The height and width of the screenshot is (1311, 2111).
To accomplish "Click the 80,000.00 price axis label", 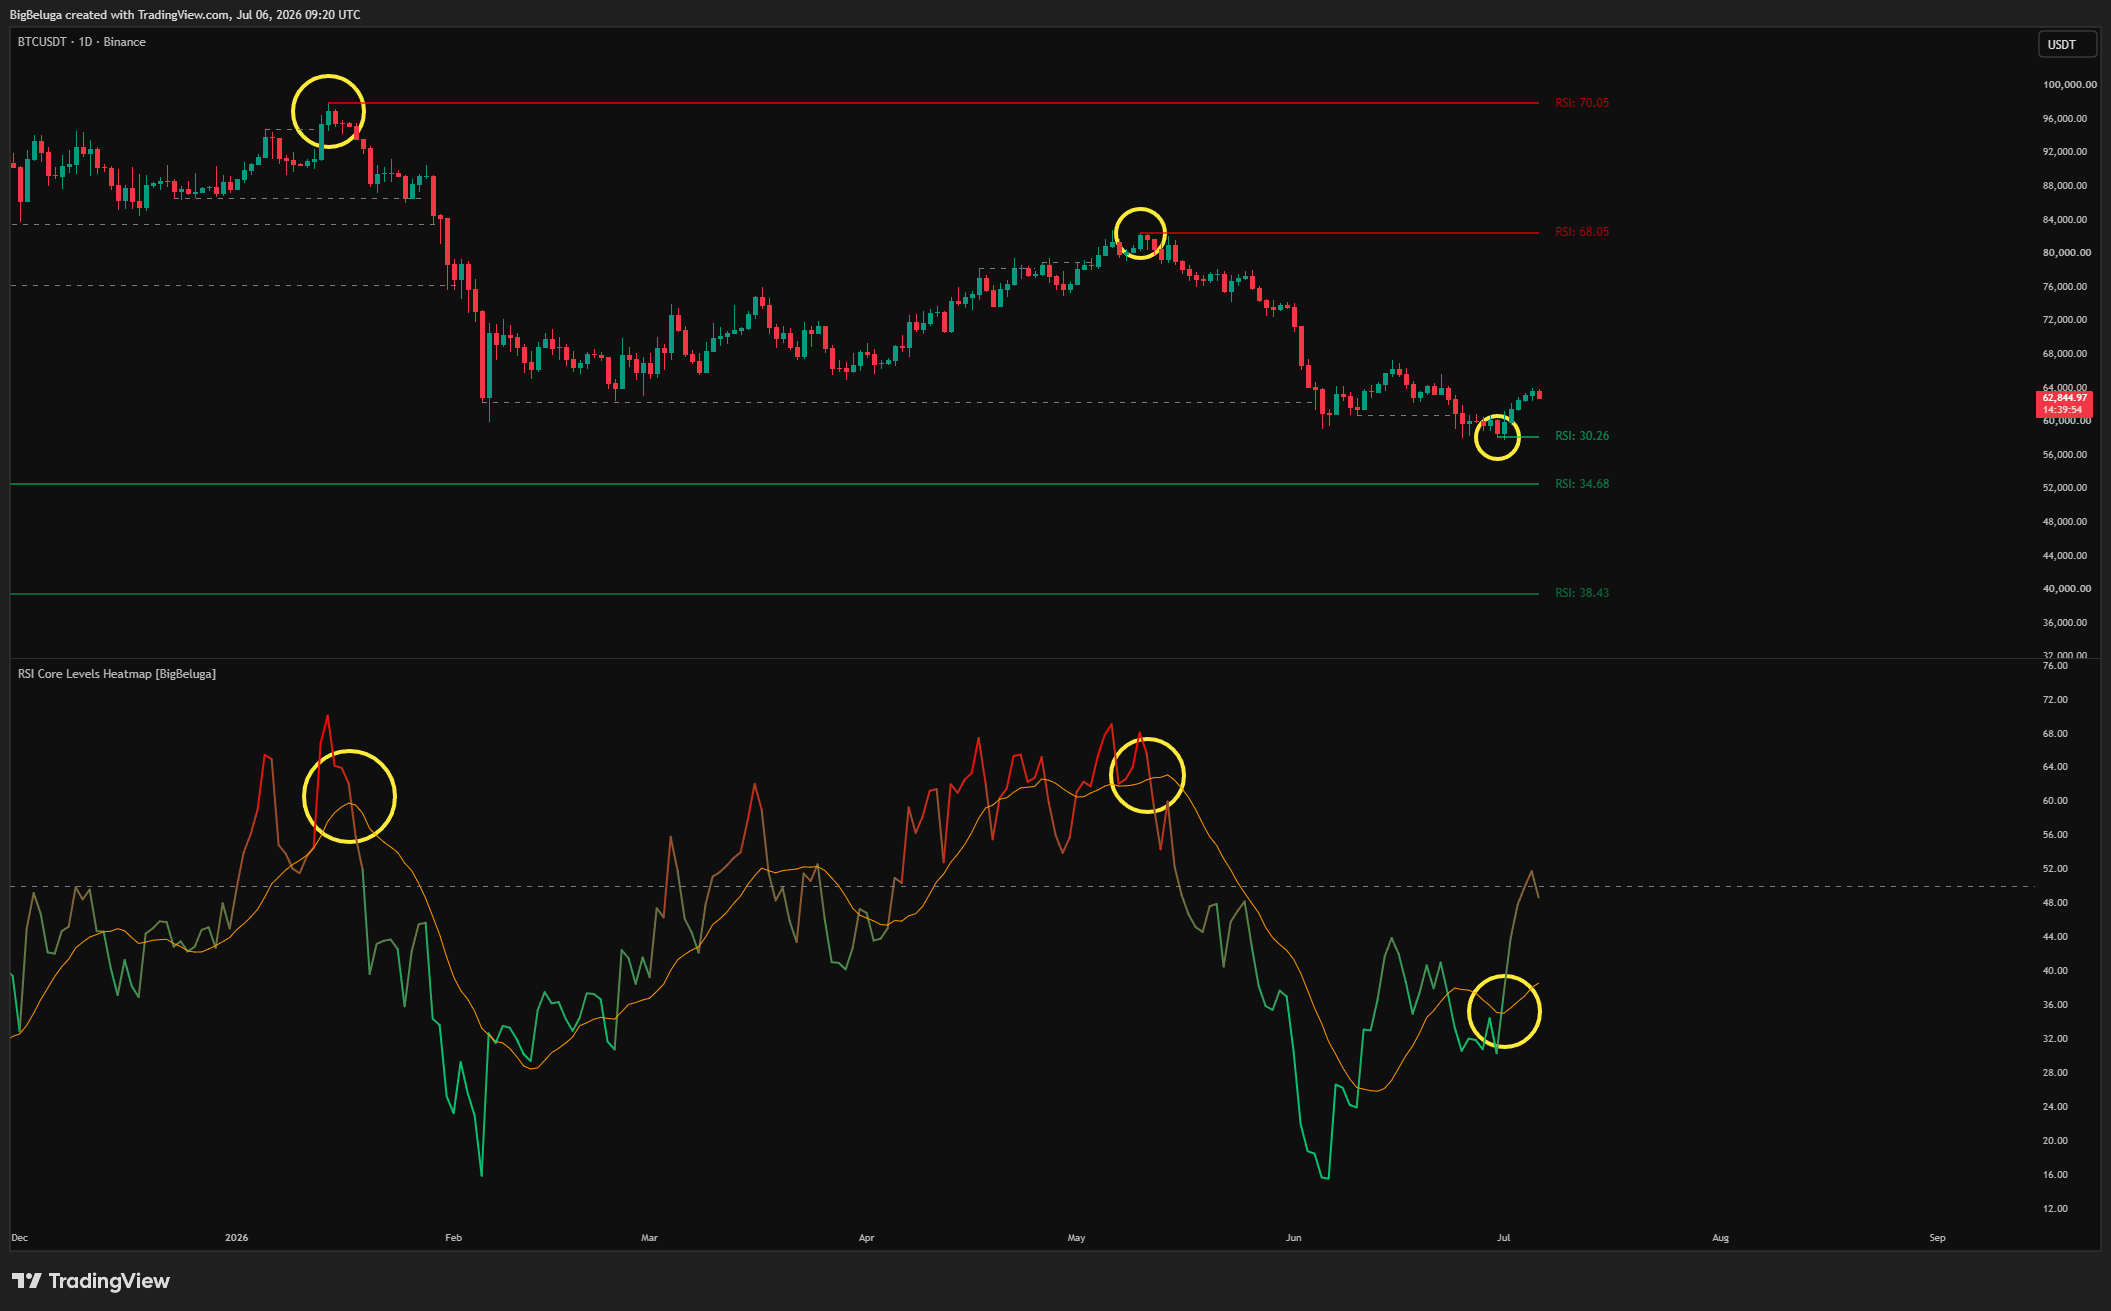I will tap(2066, 253).
